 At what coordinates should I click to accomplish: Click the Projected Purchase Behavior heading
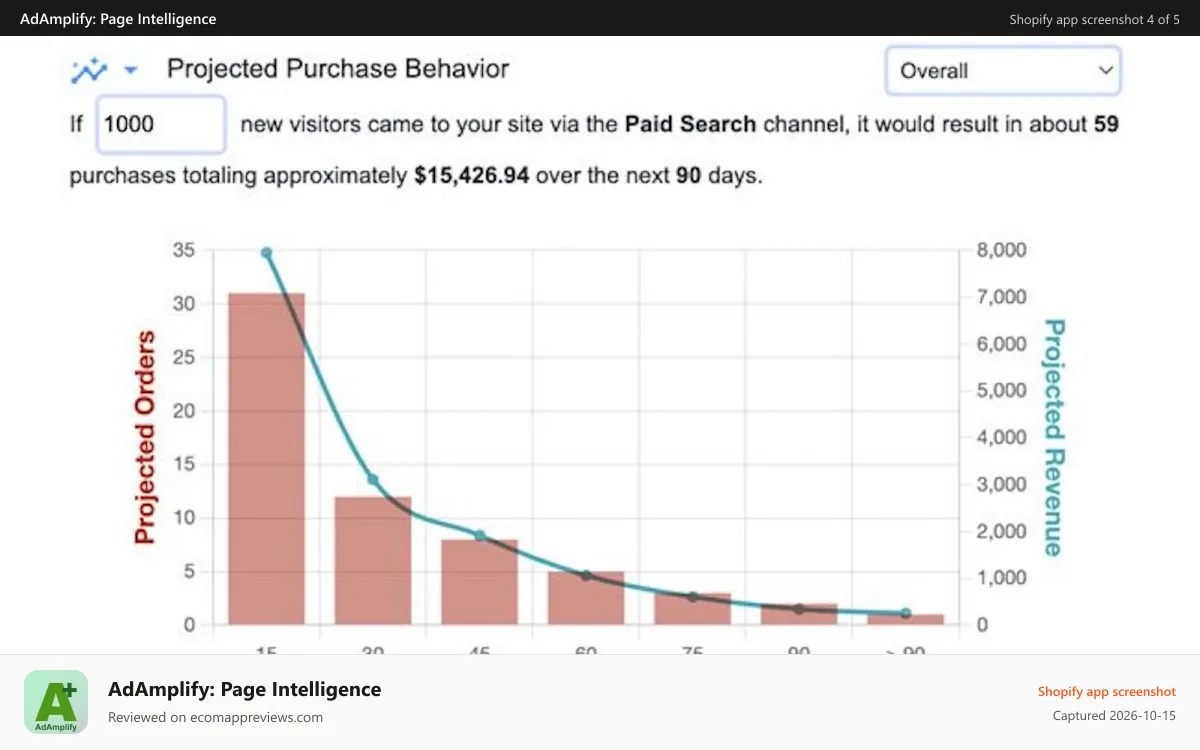338,69
